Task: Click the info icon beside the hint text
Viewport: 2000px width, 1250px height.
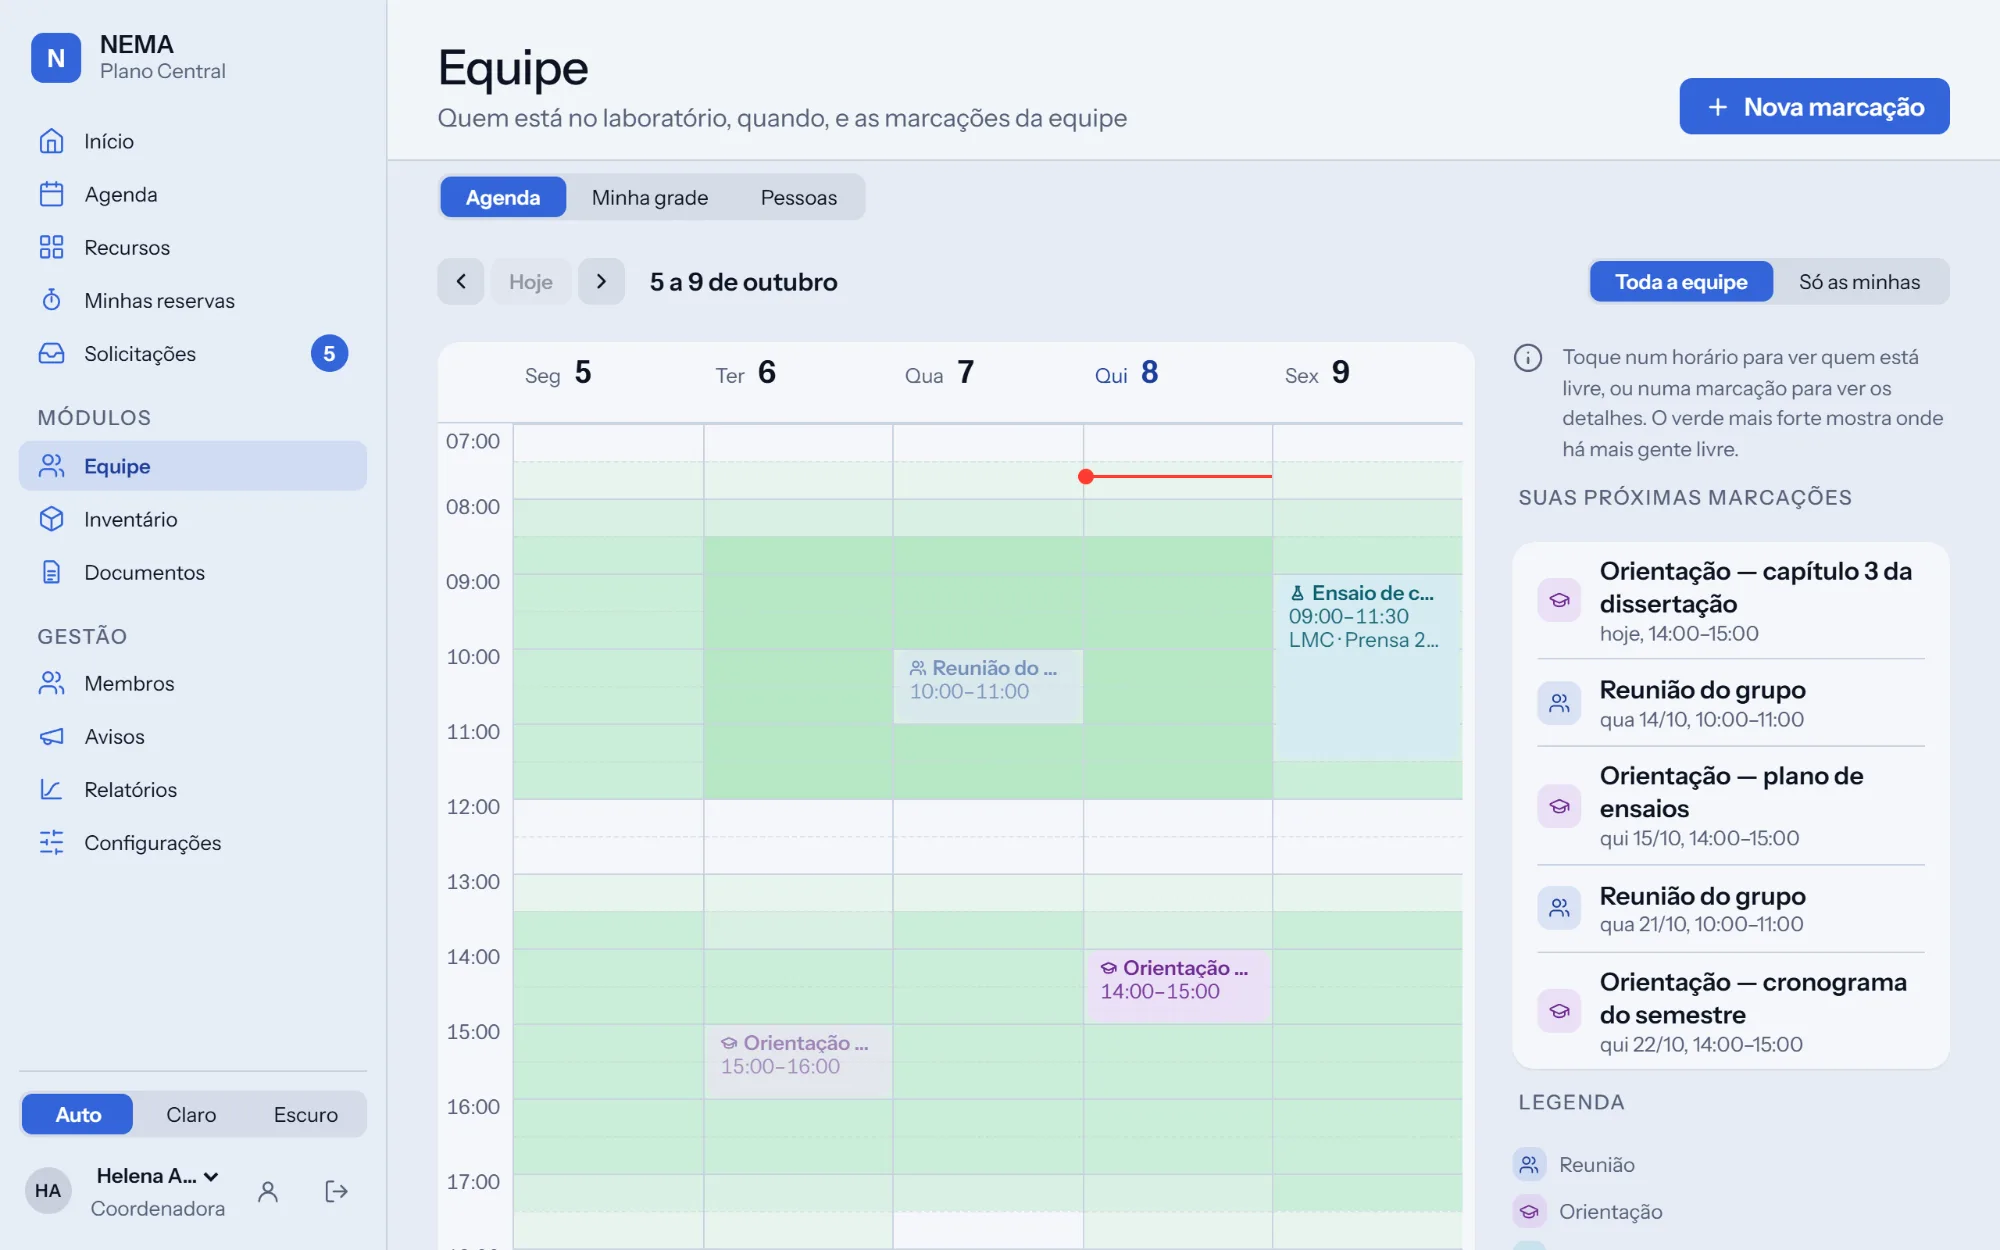Action: [1528, 357]
